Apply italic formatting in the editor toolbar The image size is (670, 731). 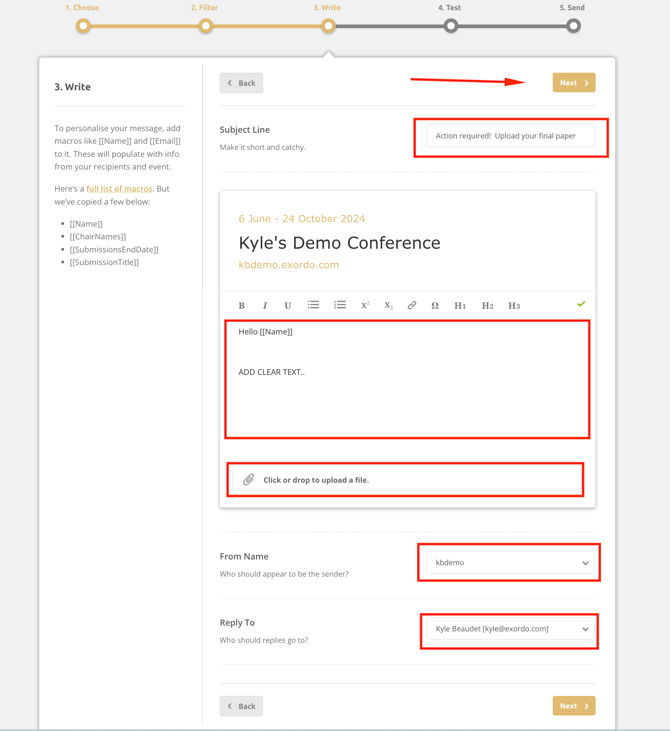click(265, 306)
